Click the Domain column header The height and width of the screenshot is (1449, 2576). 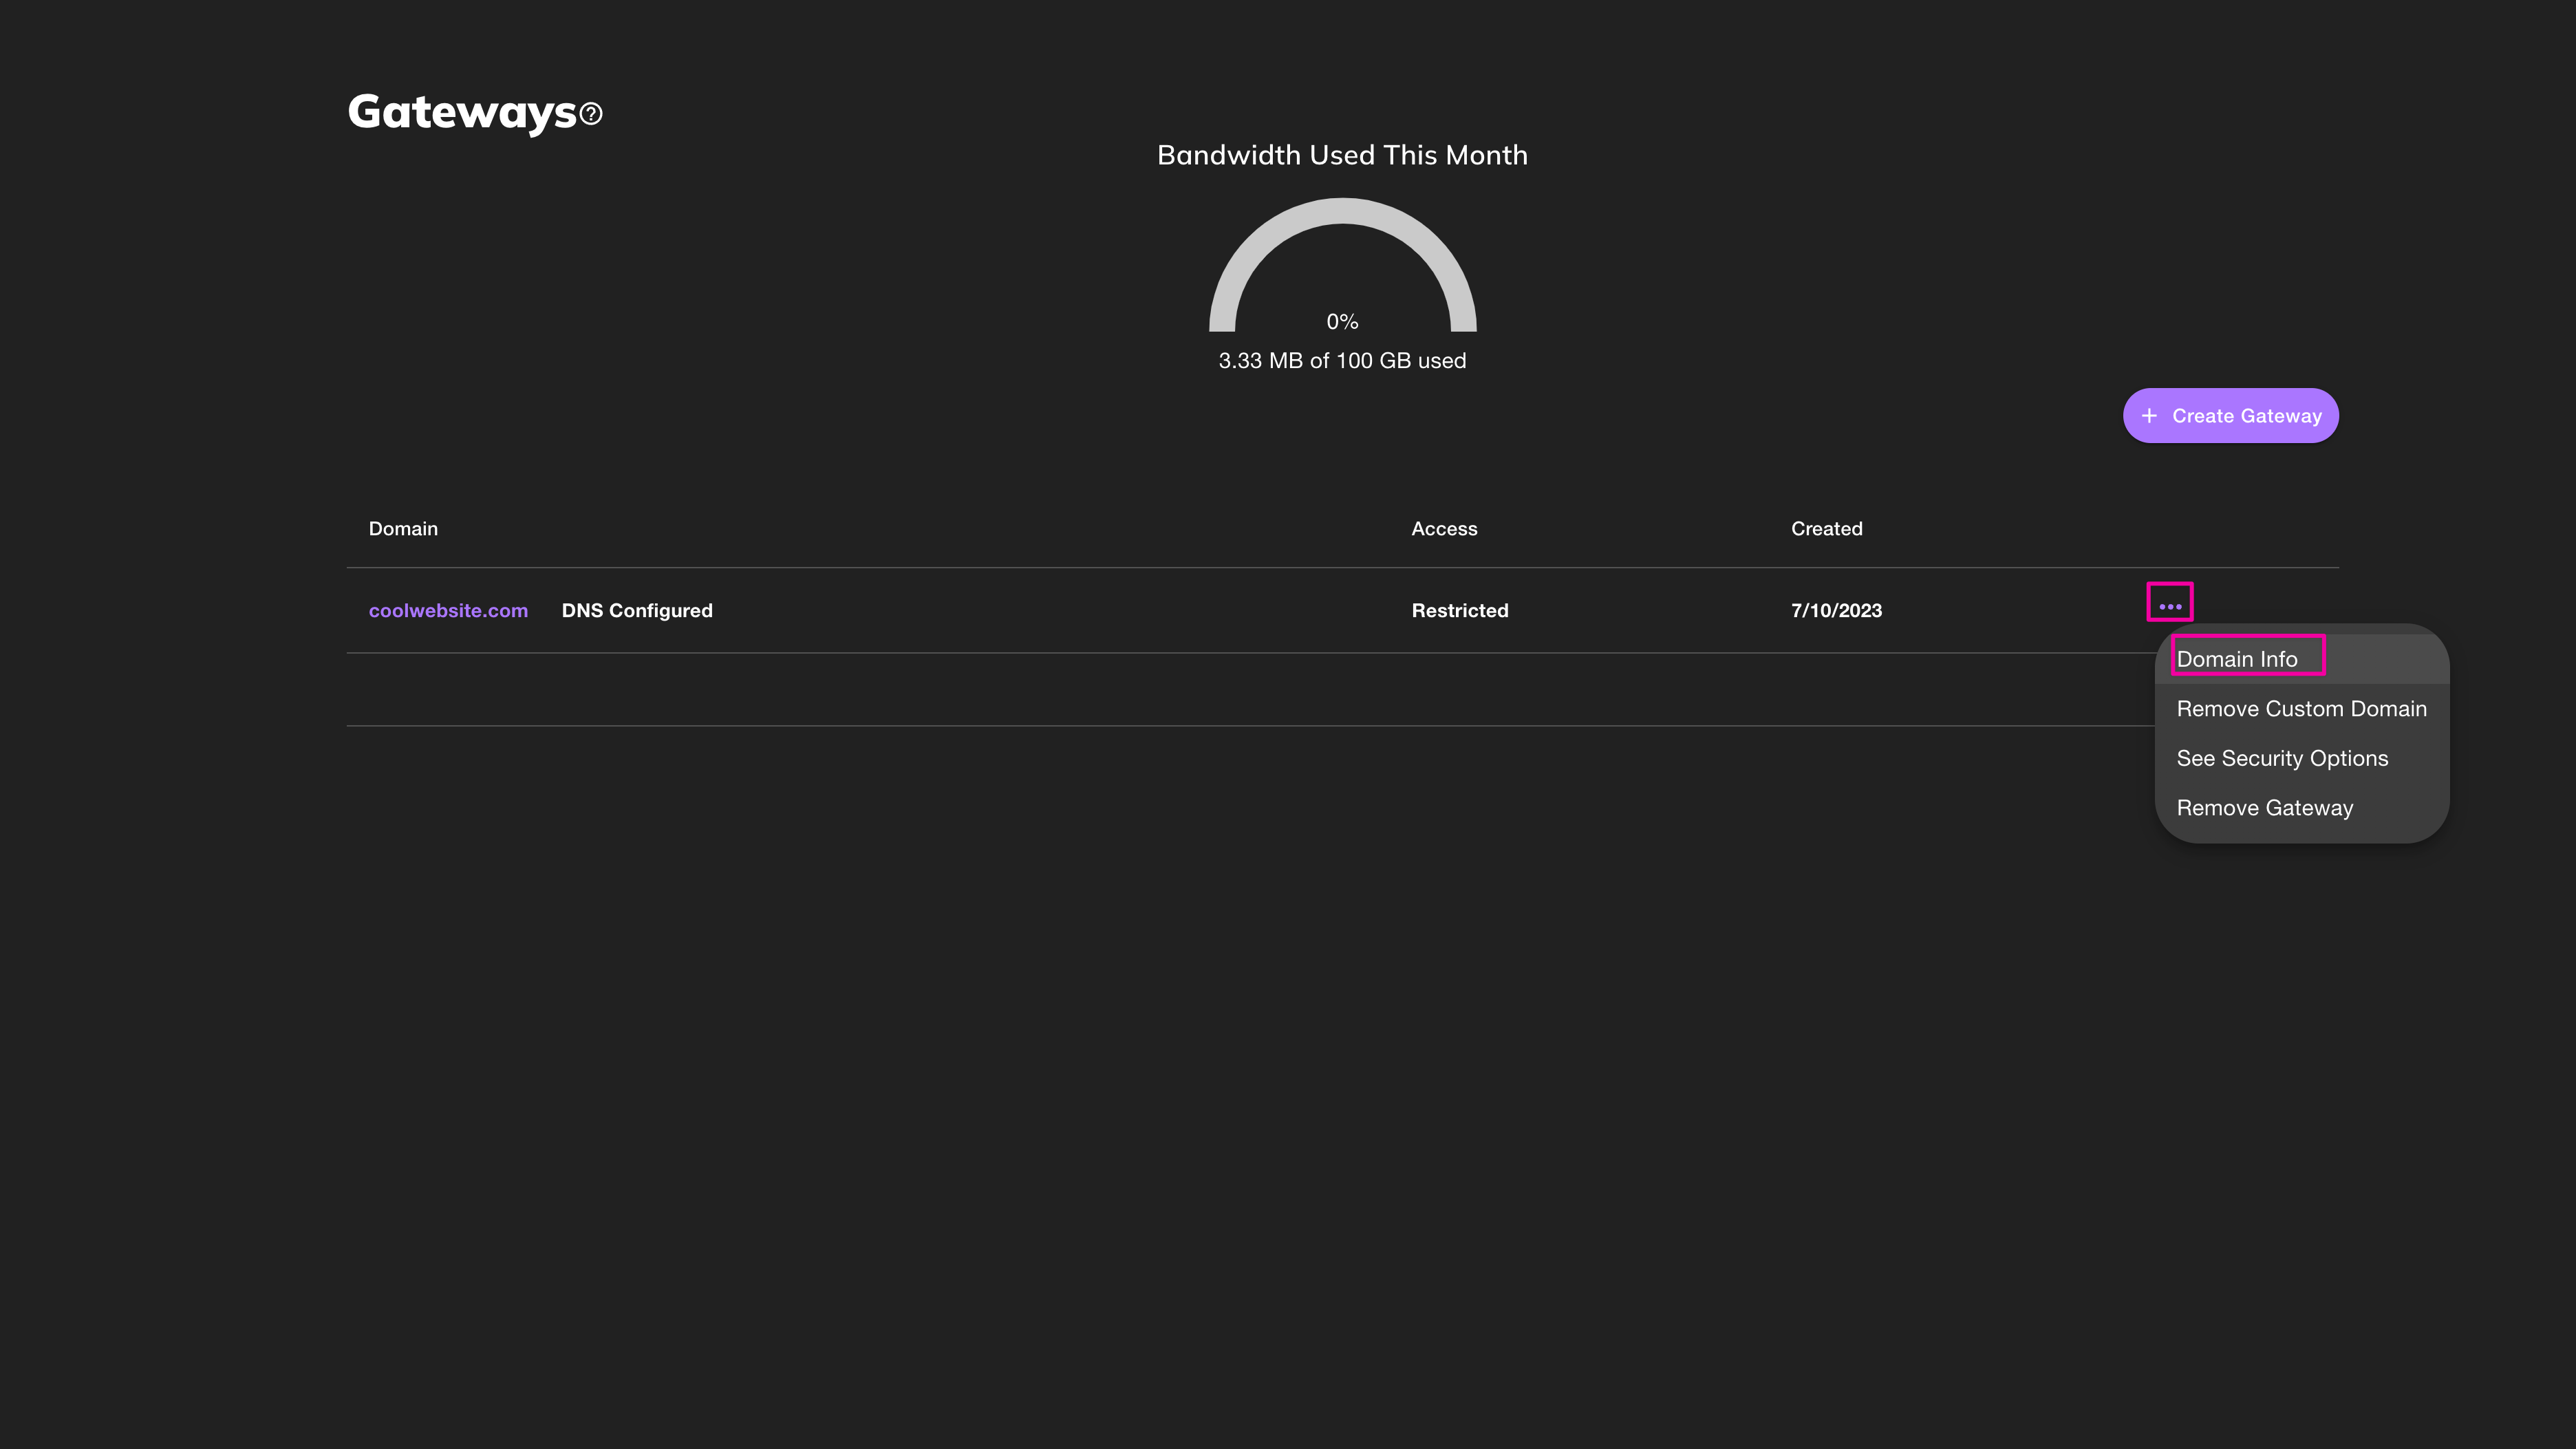pyautogui.click(x=403, y=529)
